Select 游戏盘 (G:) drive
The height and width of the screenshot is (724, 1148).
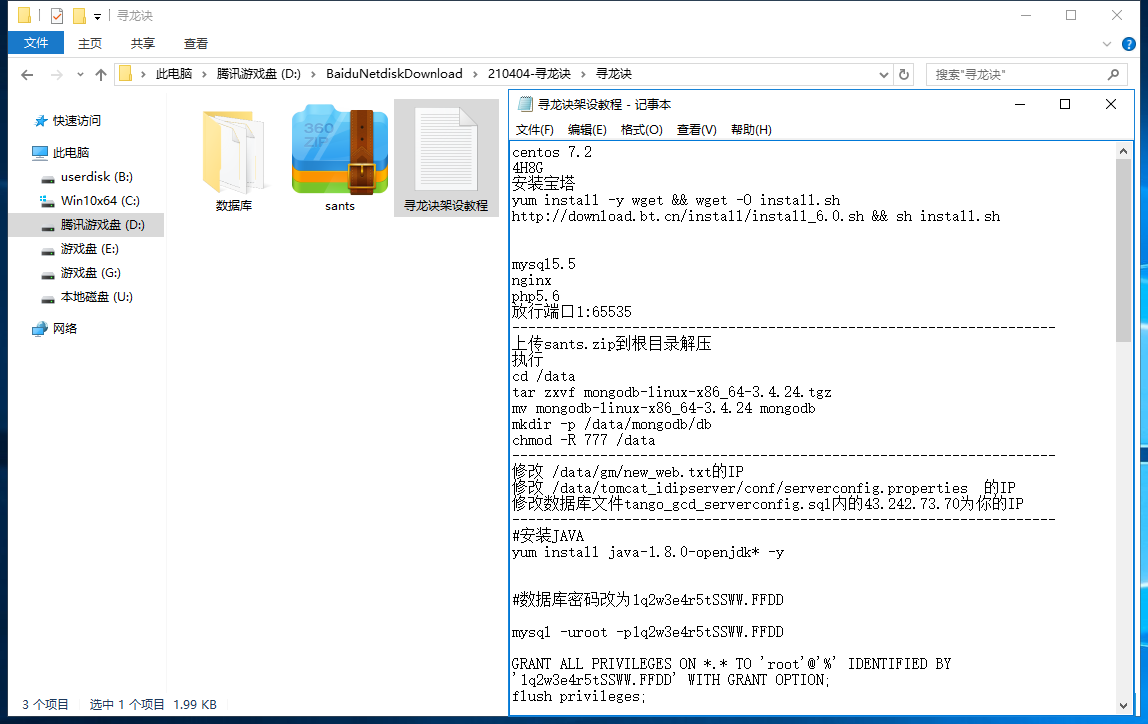(90, 273)
